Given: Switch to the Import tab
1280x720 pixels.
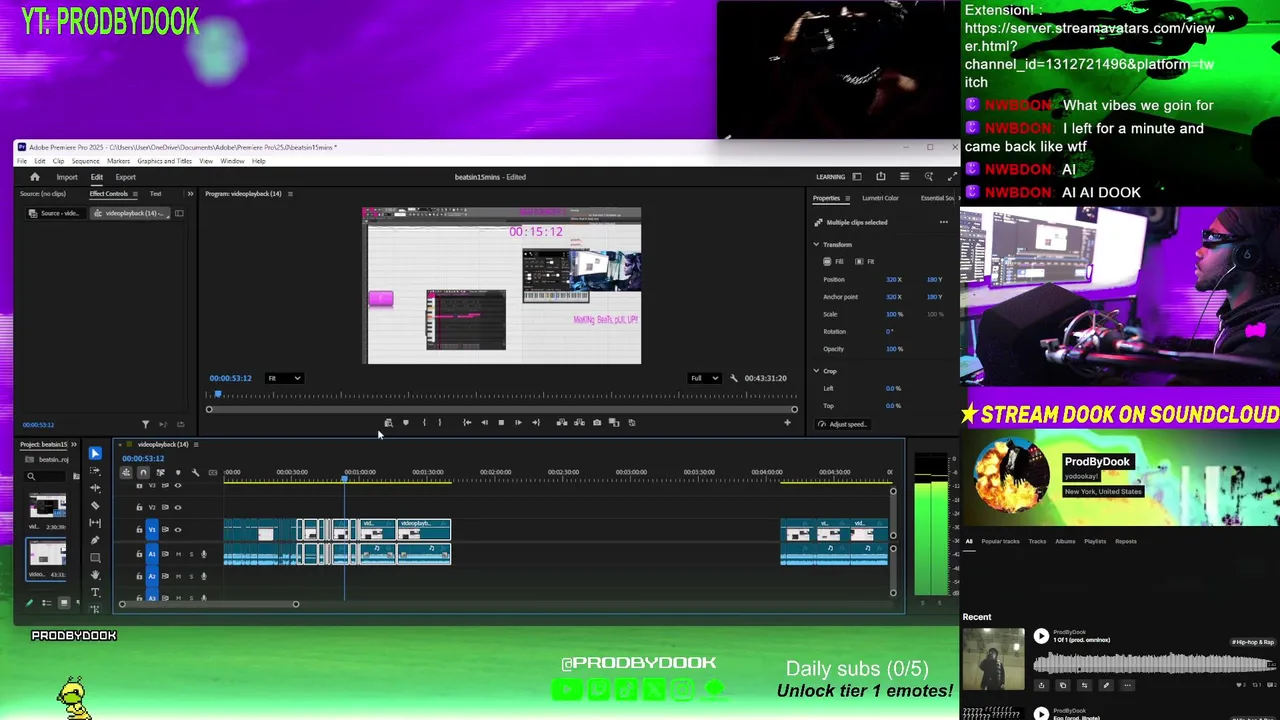Looking at the screenshot, I should pos(67,177).
